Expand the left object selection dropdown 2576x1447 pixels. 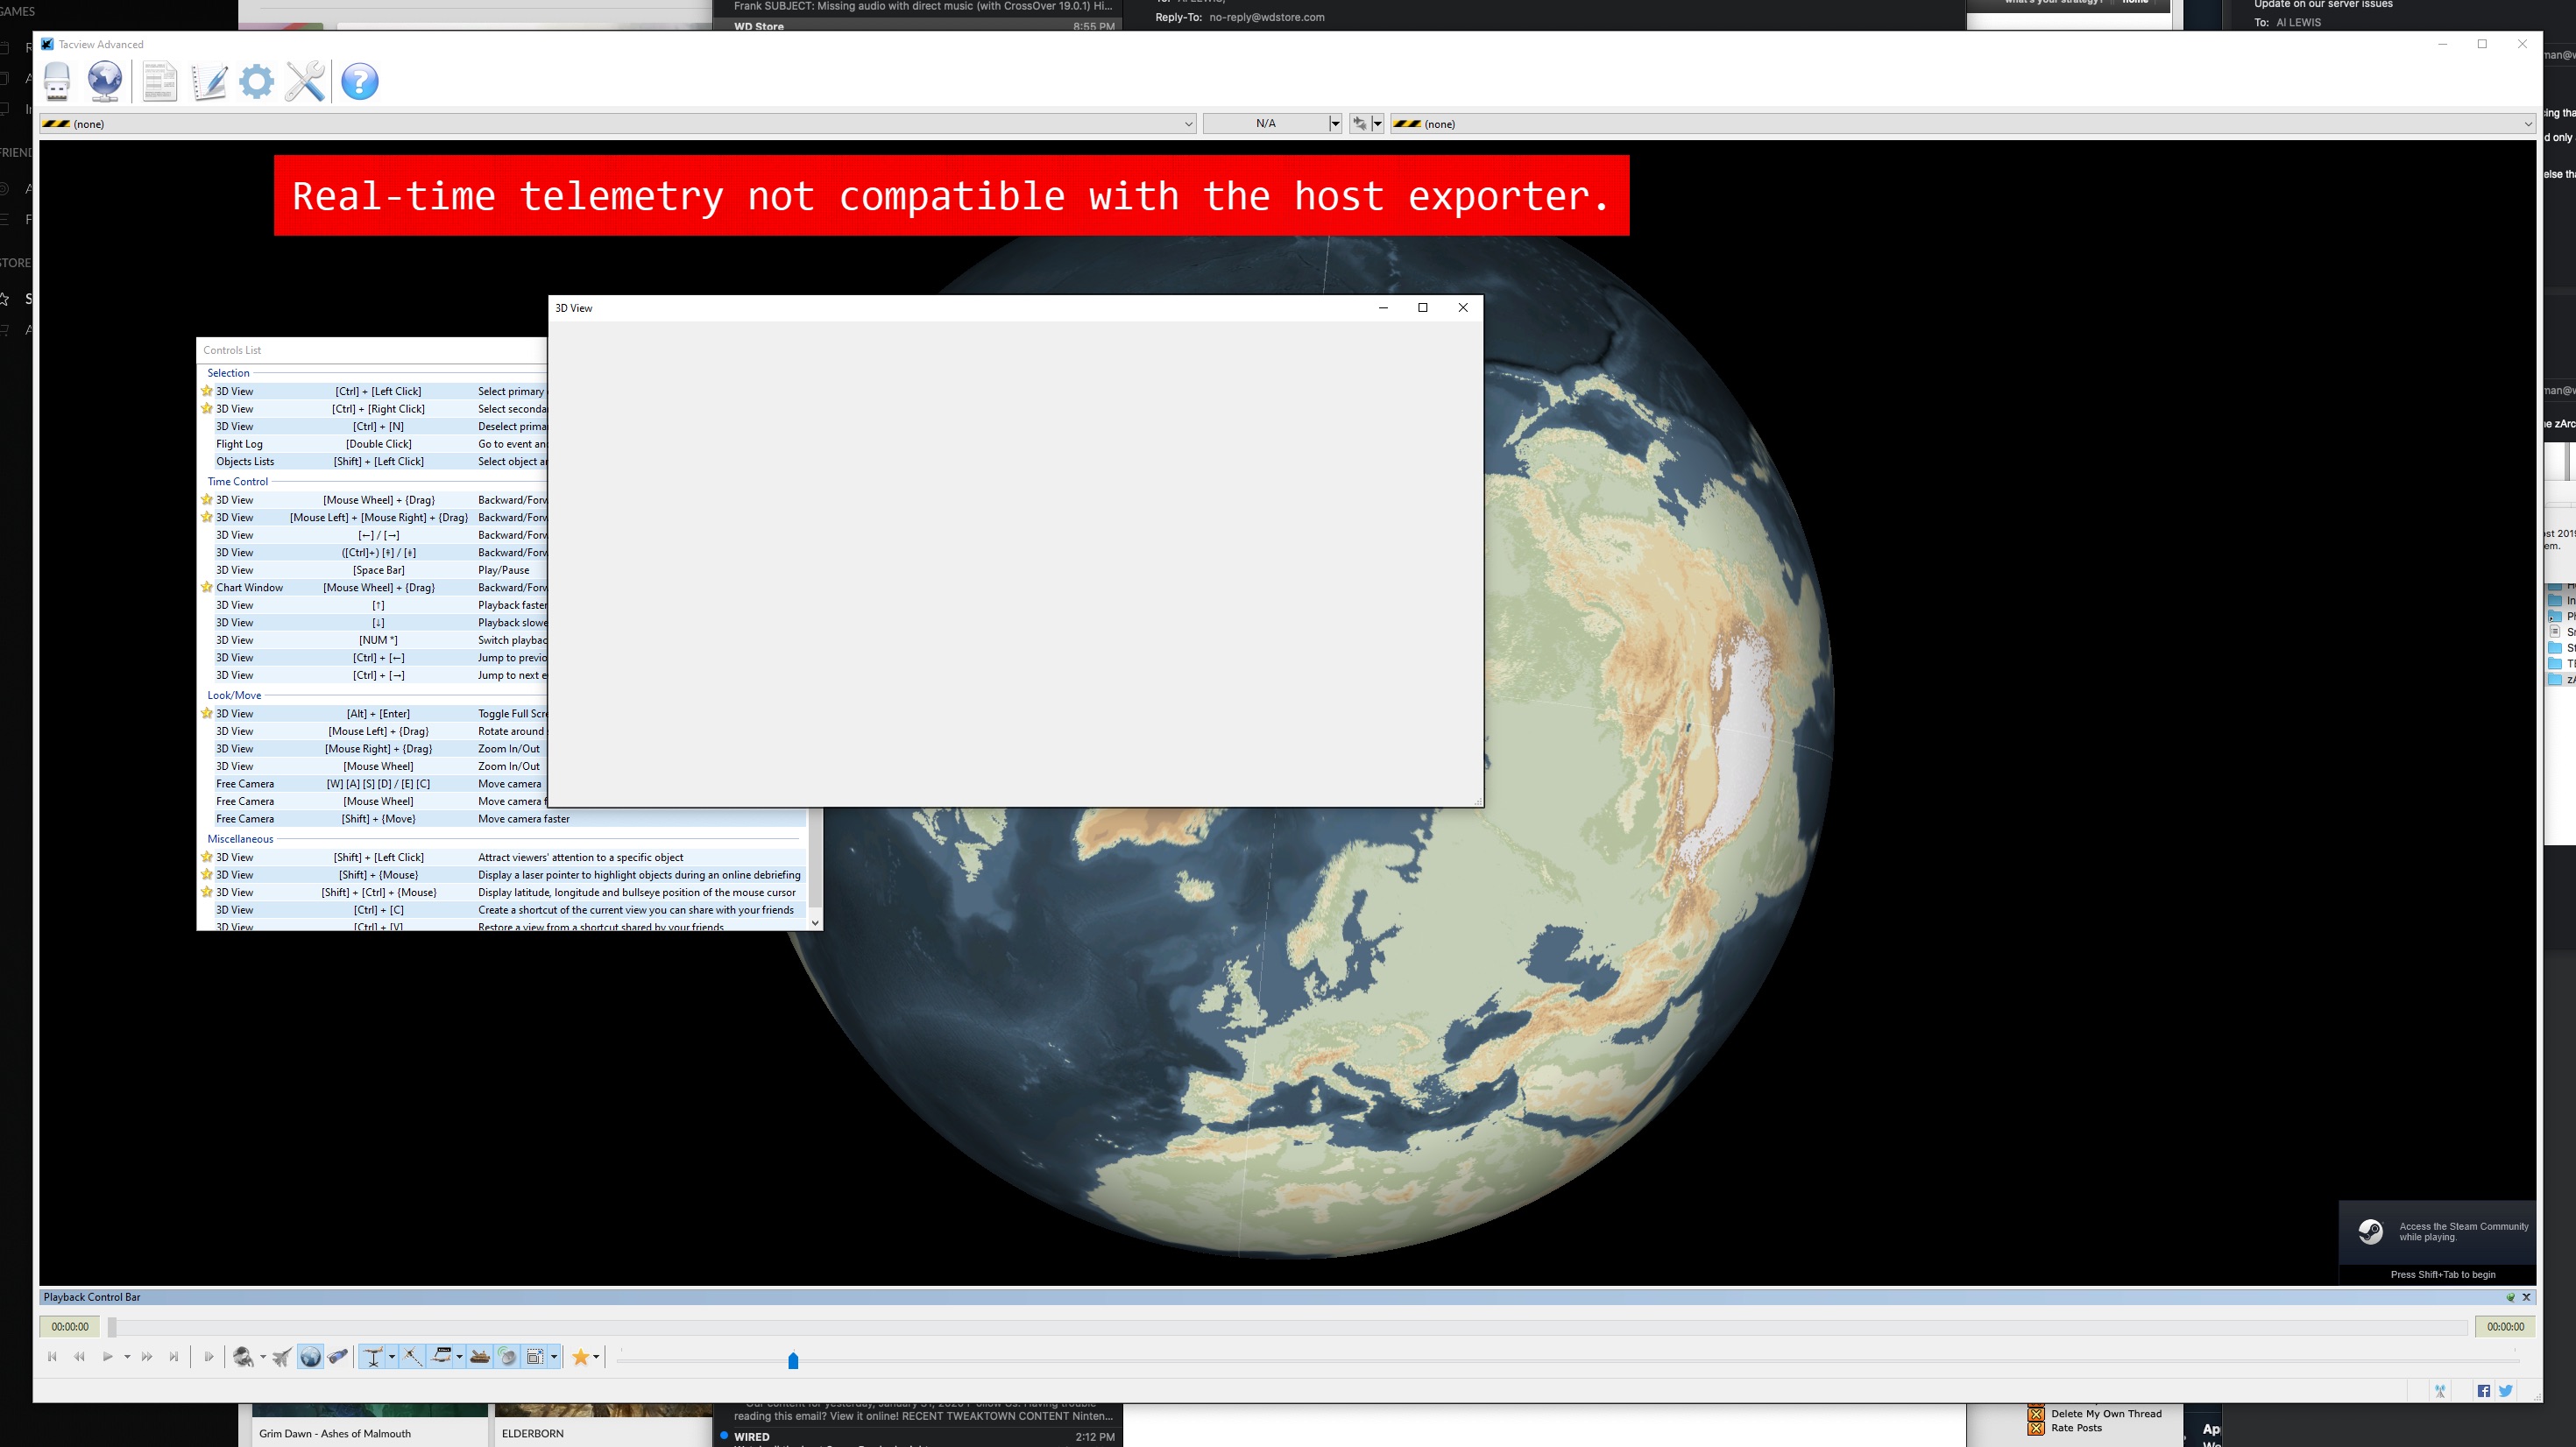coord(1188,124)
